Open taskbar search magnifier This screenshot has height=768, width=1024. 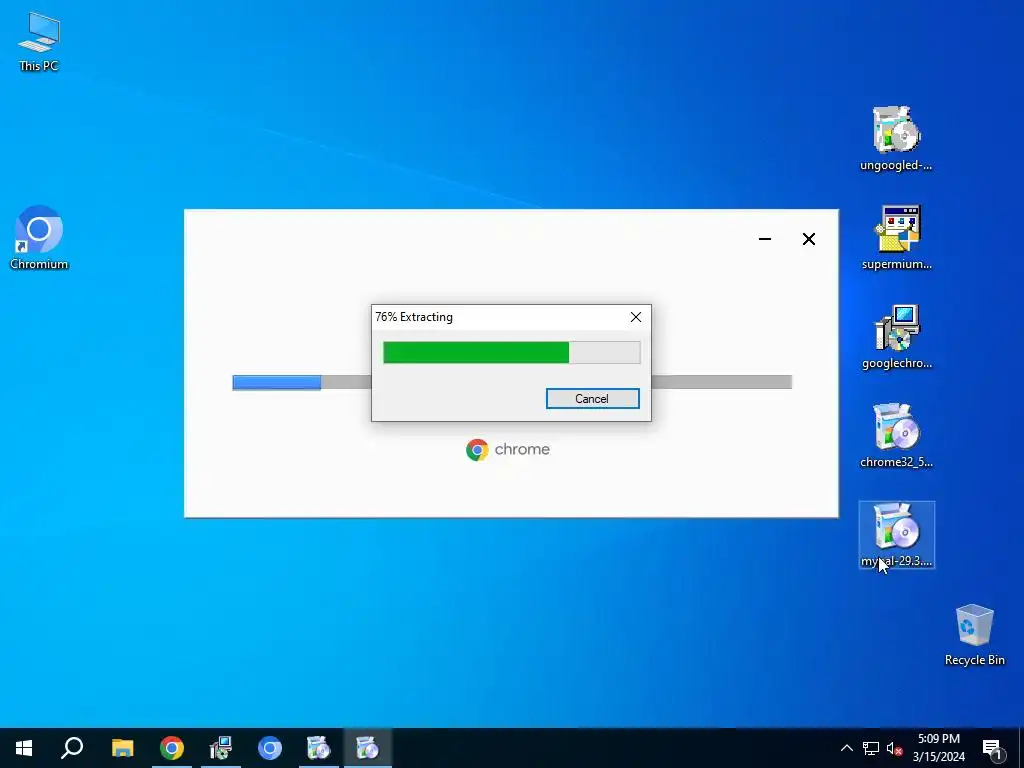72,748
